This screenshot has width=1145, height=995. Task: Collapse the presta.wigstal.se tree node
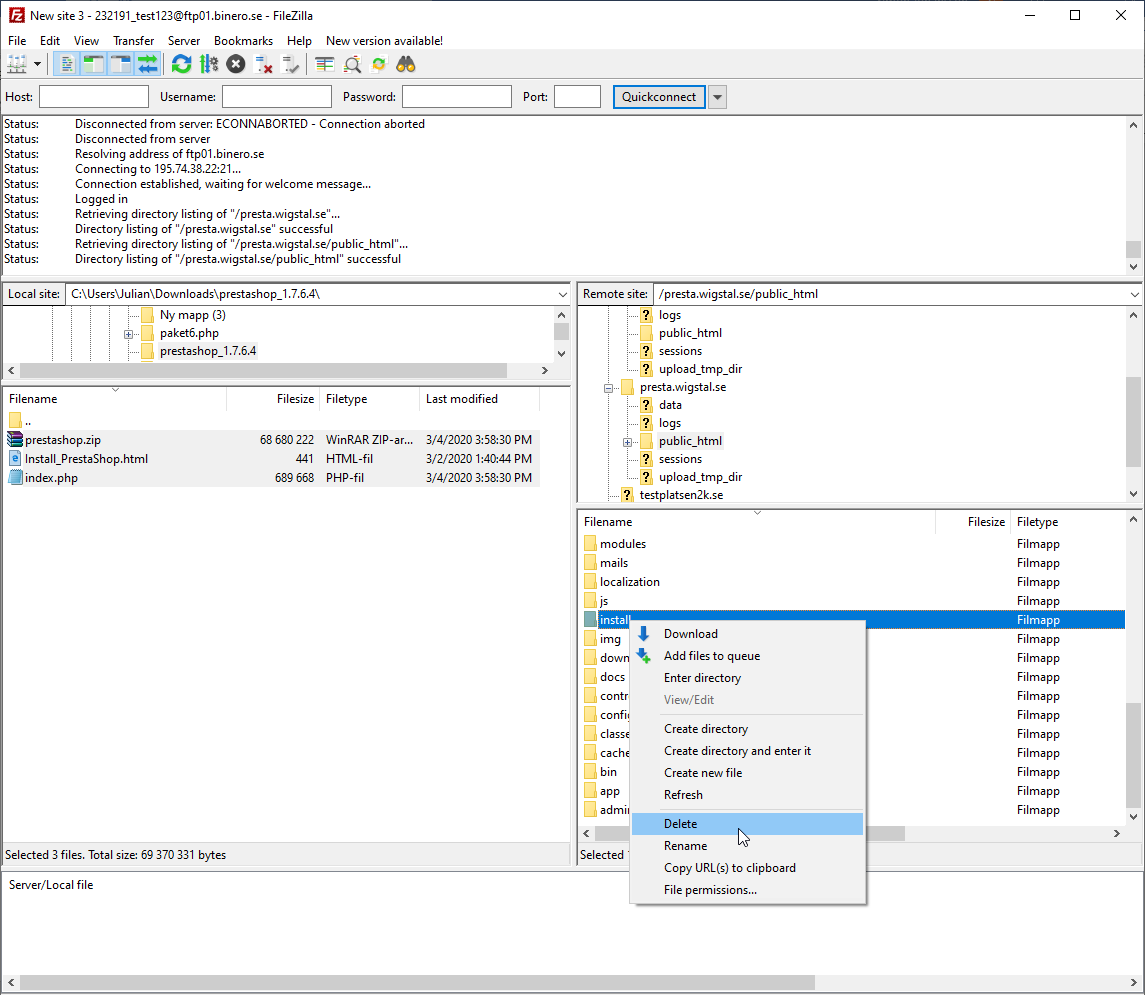pos(608,388)
